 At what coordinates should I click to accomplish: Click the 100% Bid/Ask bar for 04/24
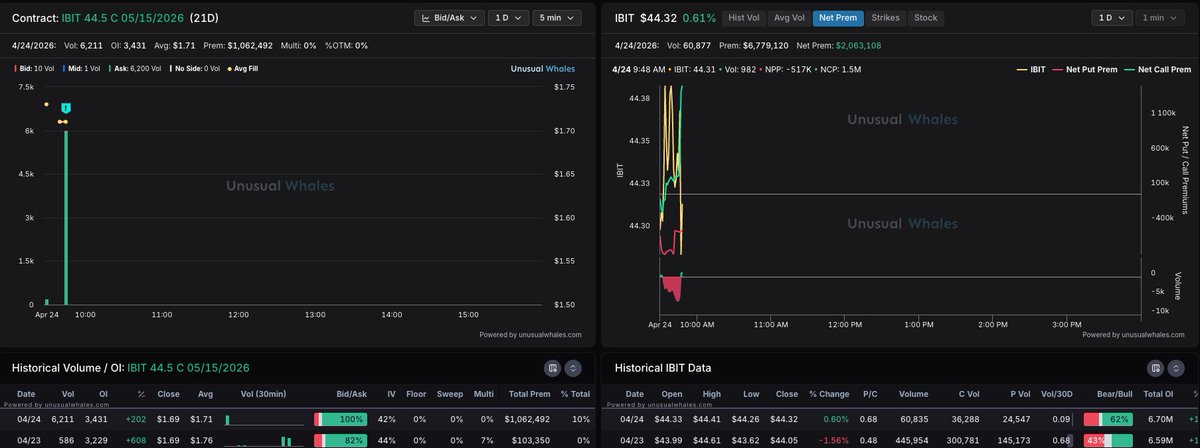pos(341,419)
